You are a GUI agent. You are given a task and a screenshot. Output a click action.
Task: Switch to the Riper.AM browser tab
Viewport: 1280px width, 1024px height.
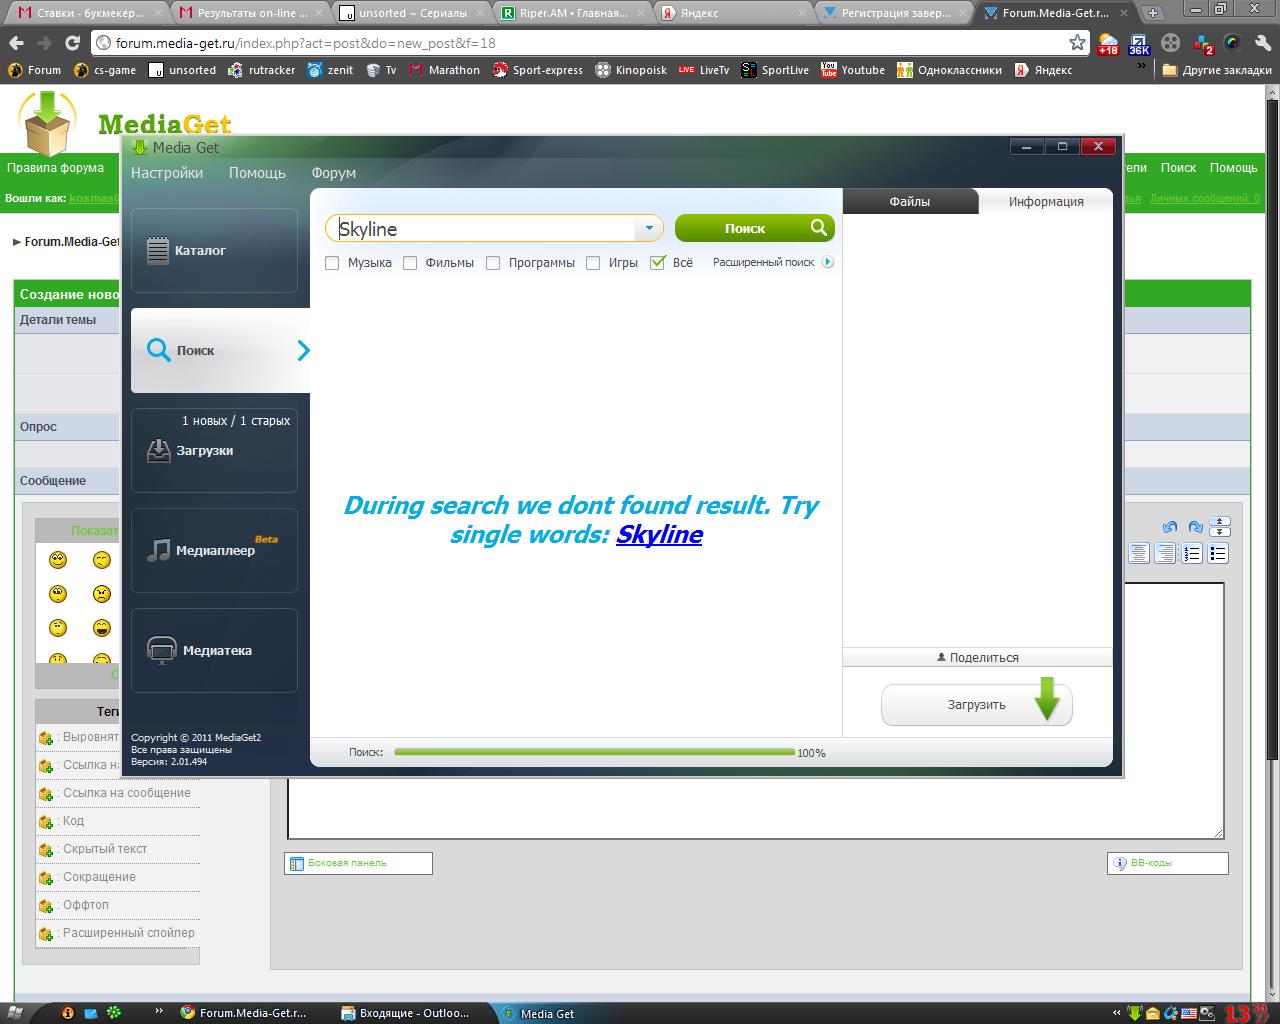tap(574, 13)
